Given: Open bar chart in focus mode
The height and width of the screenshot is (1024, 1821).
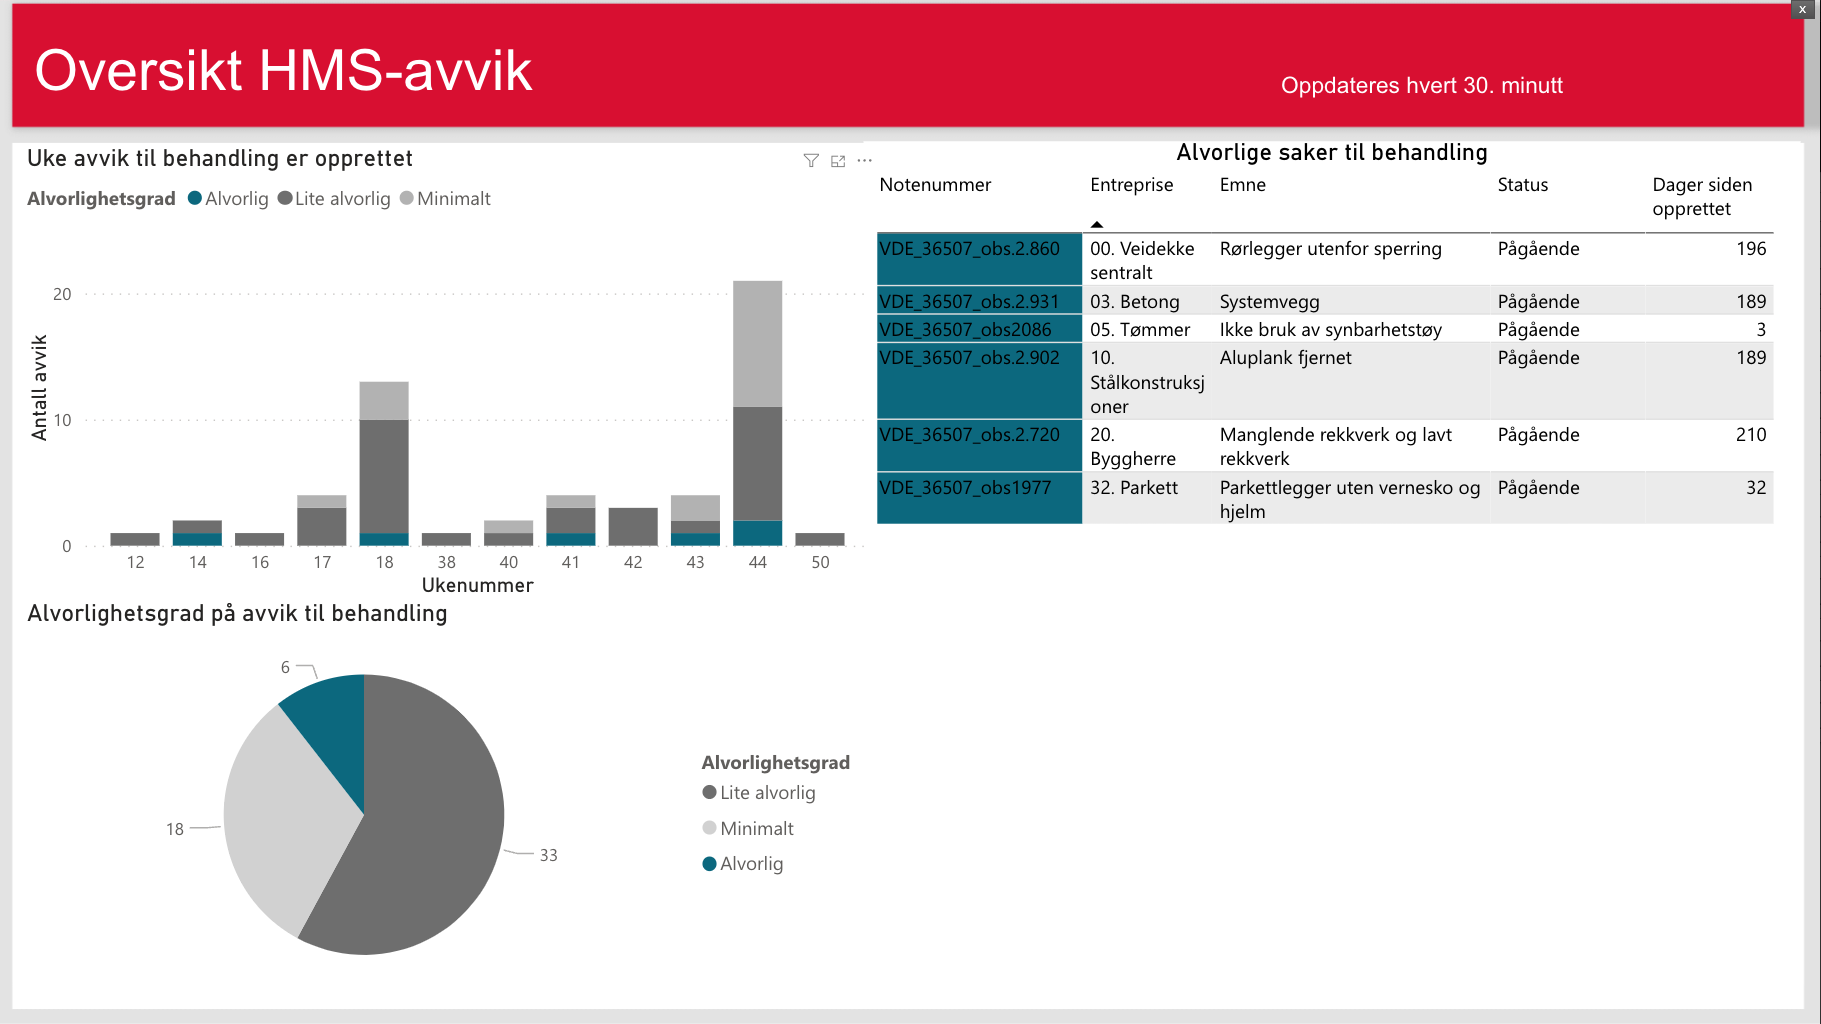Looking at the screenshot, I should tap(838, 161).
